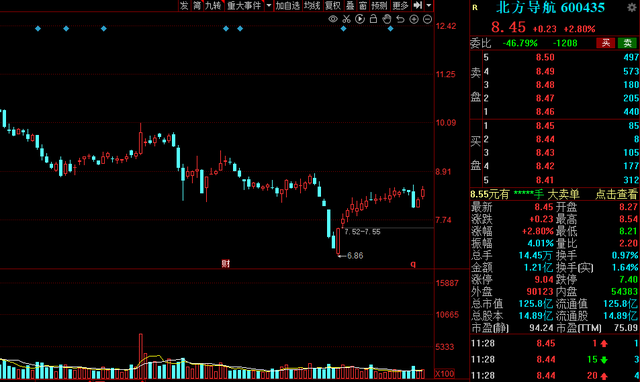
Task: Click the red up arrow in 20 trade row
Action: coord(604,376)
